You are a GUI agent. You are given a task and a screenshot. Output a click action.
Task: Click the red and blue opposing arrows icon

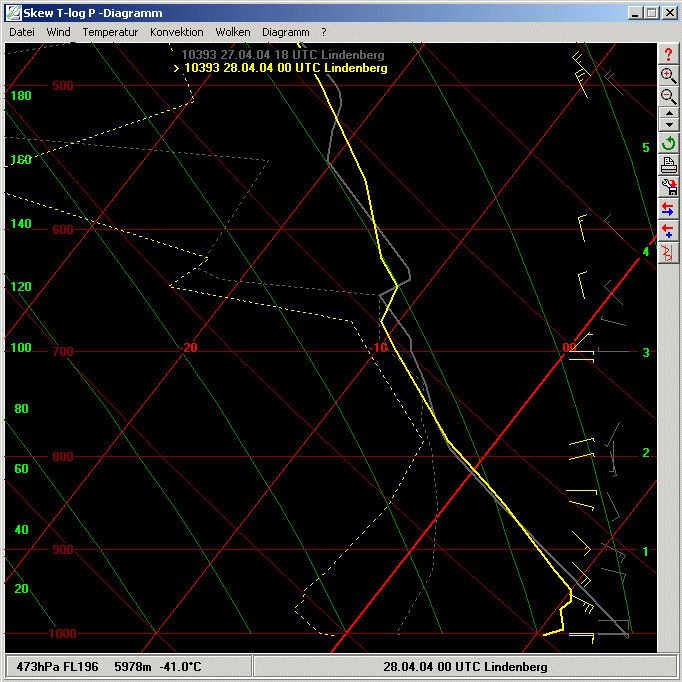pos(669,209)
